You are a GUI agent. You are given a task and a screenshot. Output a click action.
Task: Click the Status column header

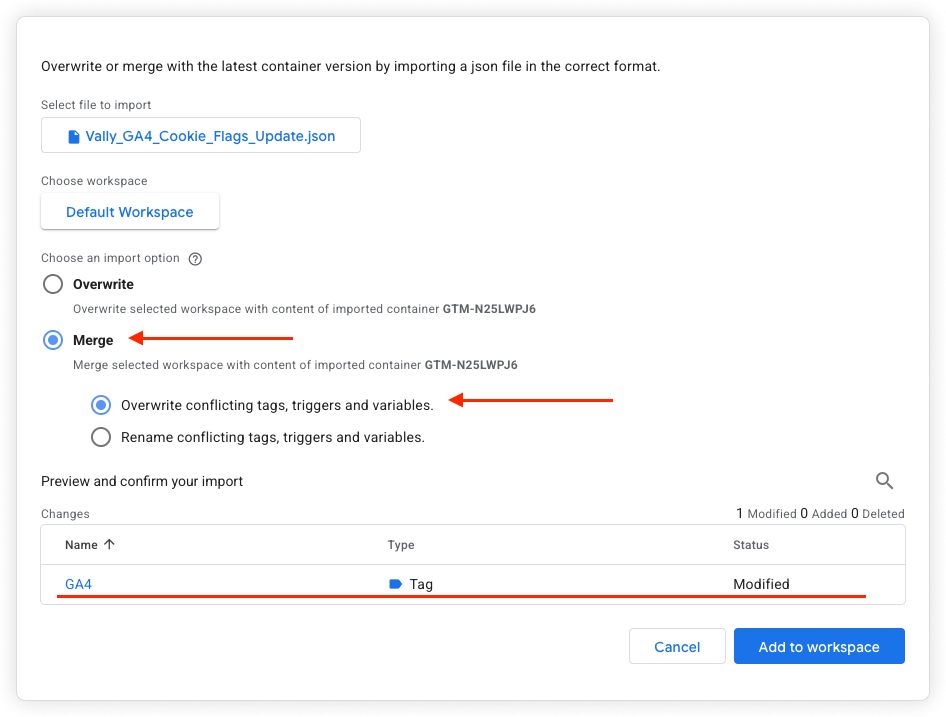[751, 545]
